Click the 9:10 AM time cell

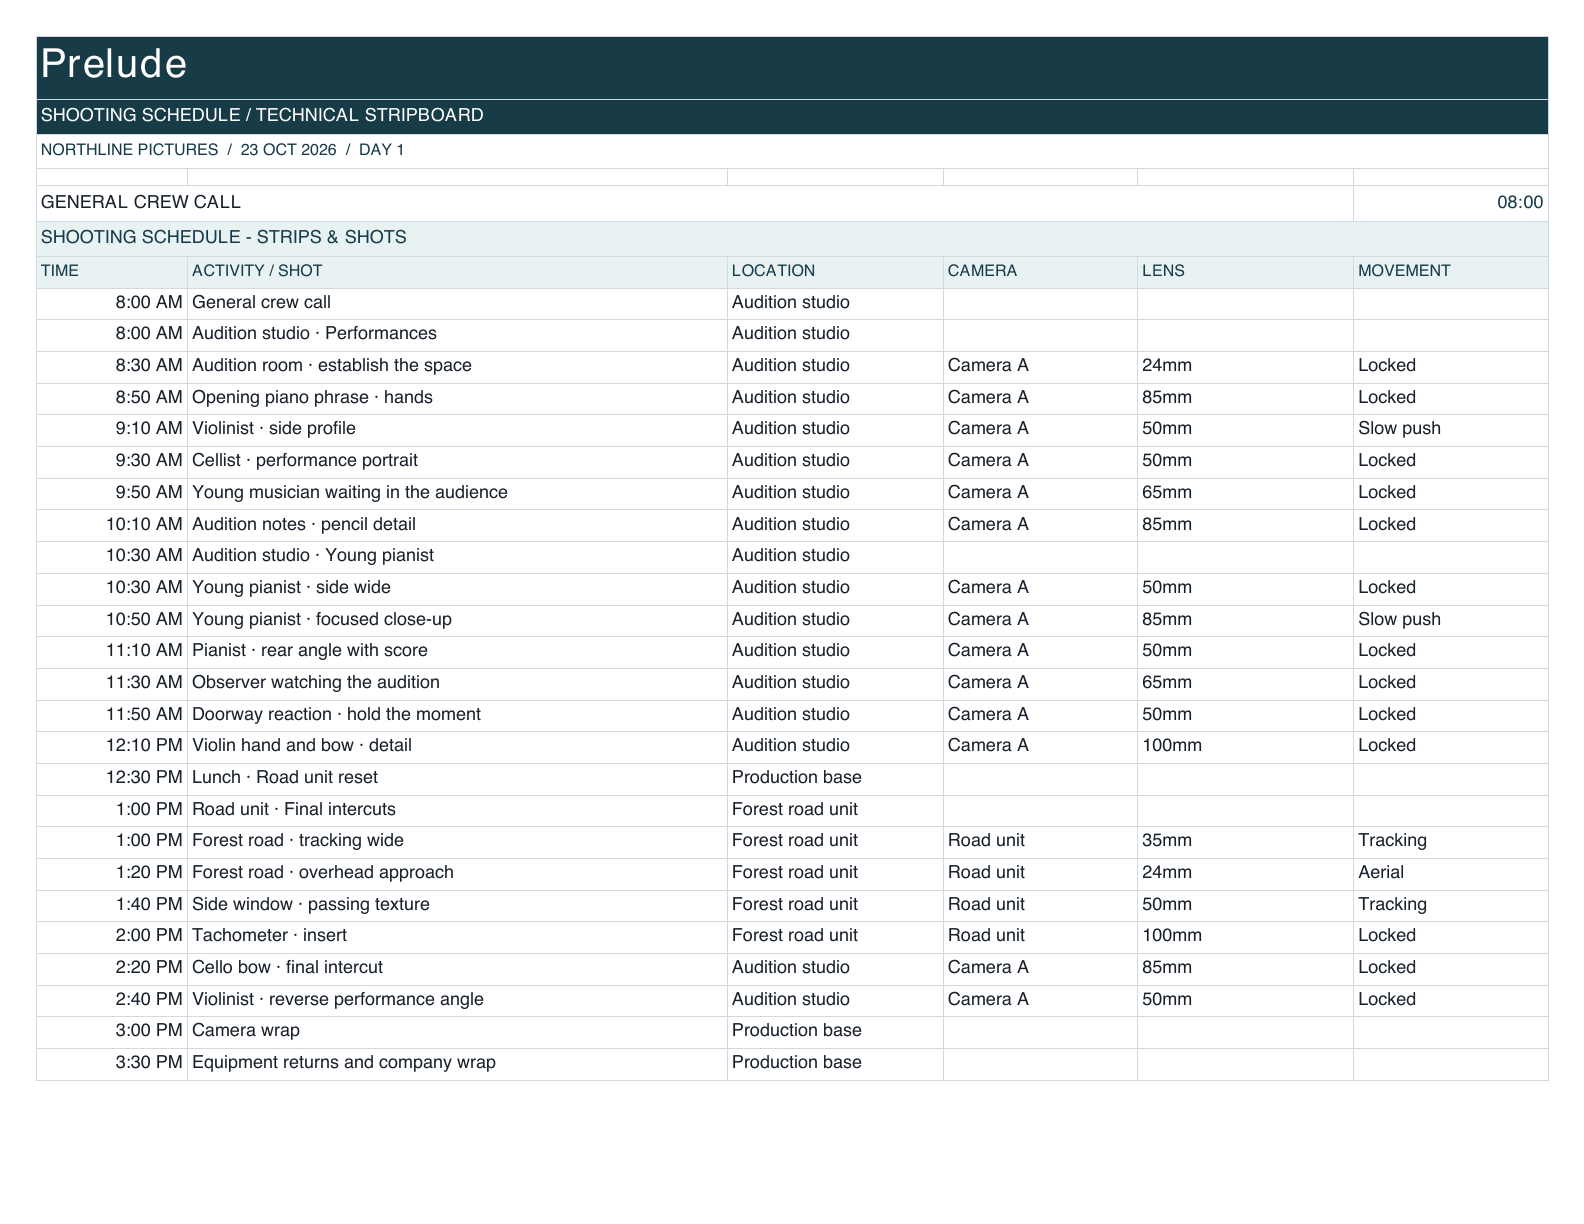(112, 429)
